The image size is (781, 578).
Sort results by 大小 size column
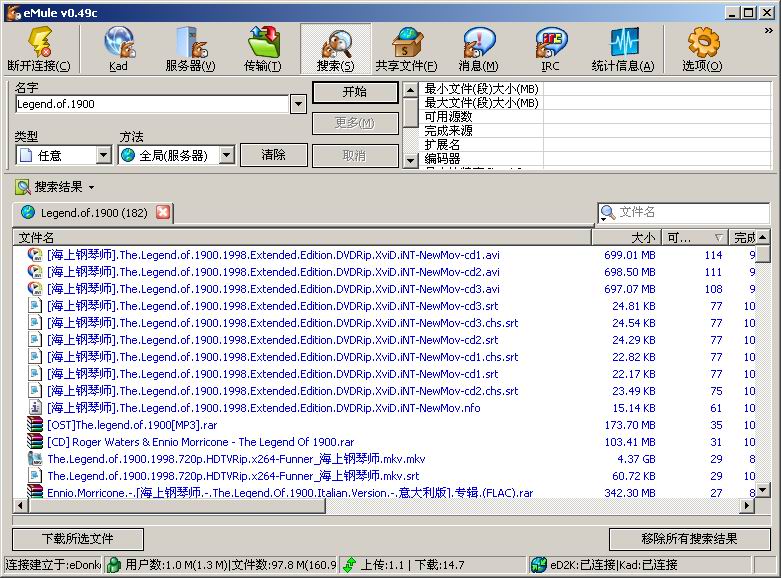tap(626, 238)
